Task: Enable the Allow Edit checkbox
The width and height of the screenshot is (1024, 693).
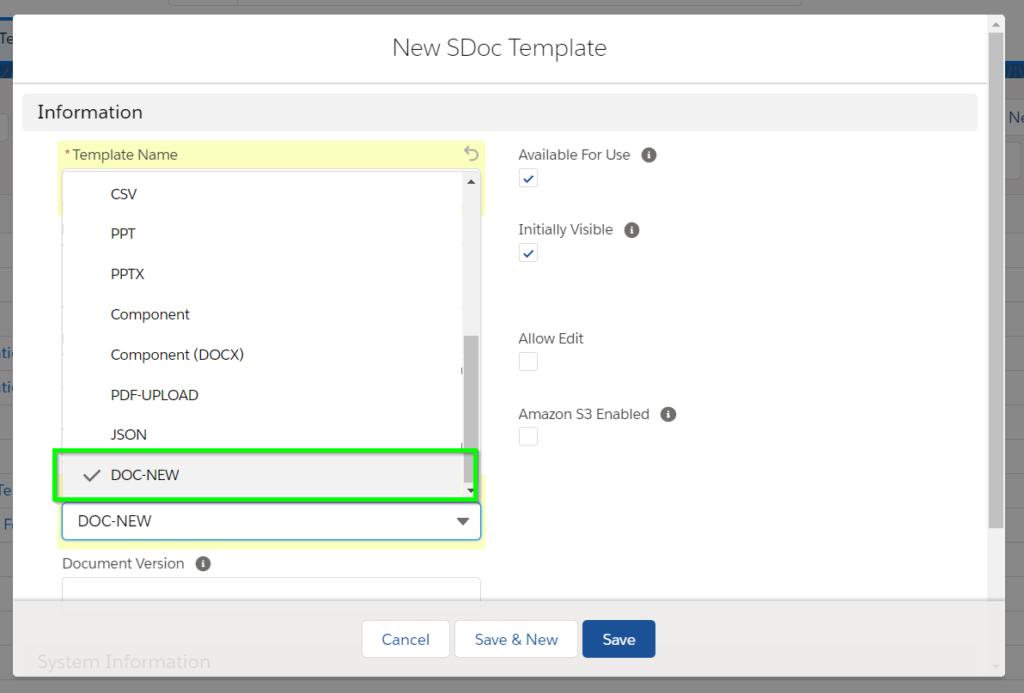Action: [x=527, y=361]
